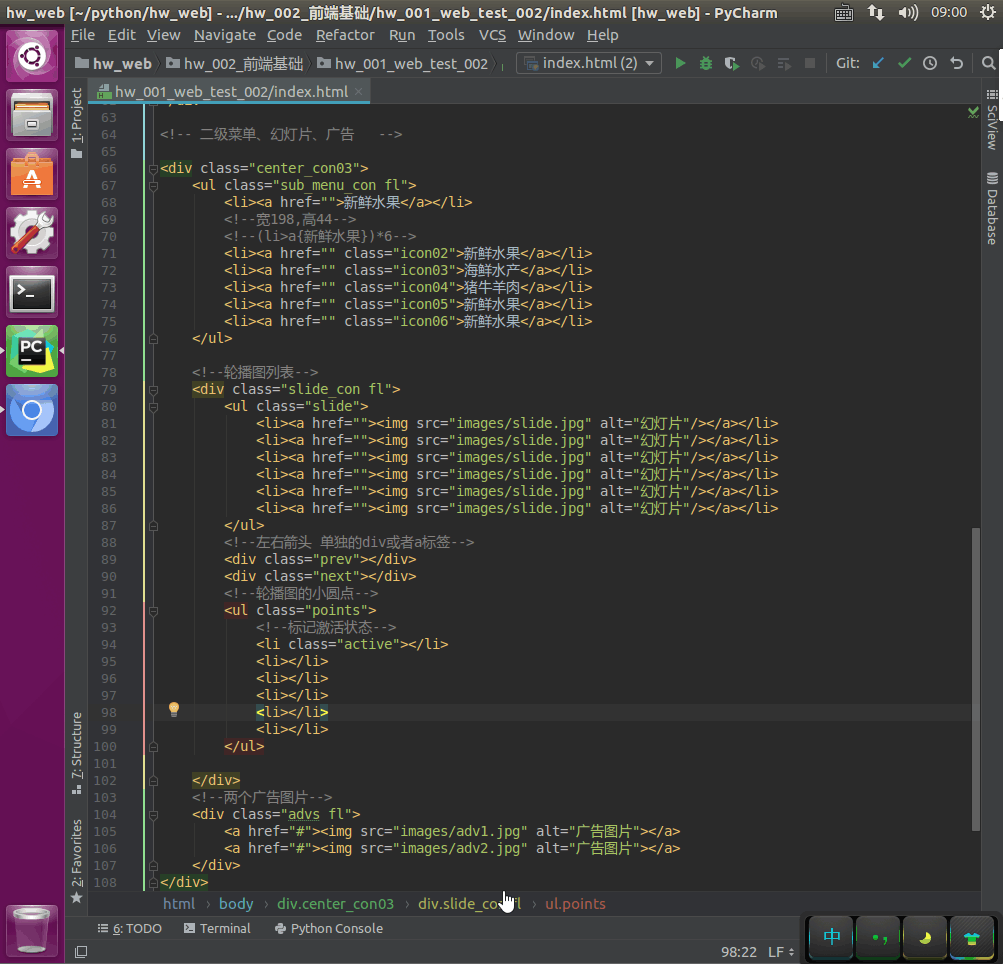Collapse the ul.points block at line 92
The height and width of the screenshot is (964, 1004).
coord(153,610)
